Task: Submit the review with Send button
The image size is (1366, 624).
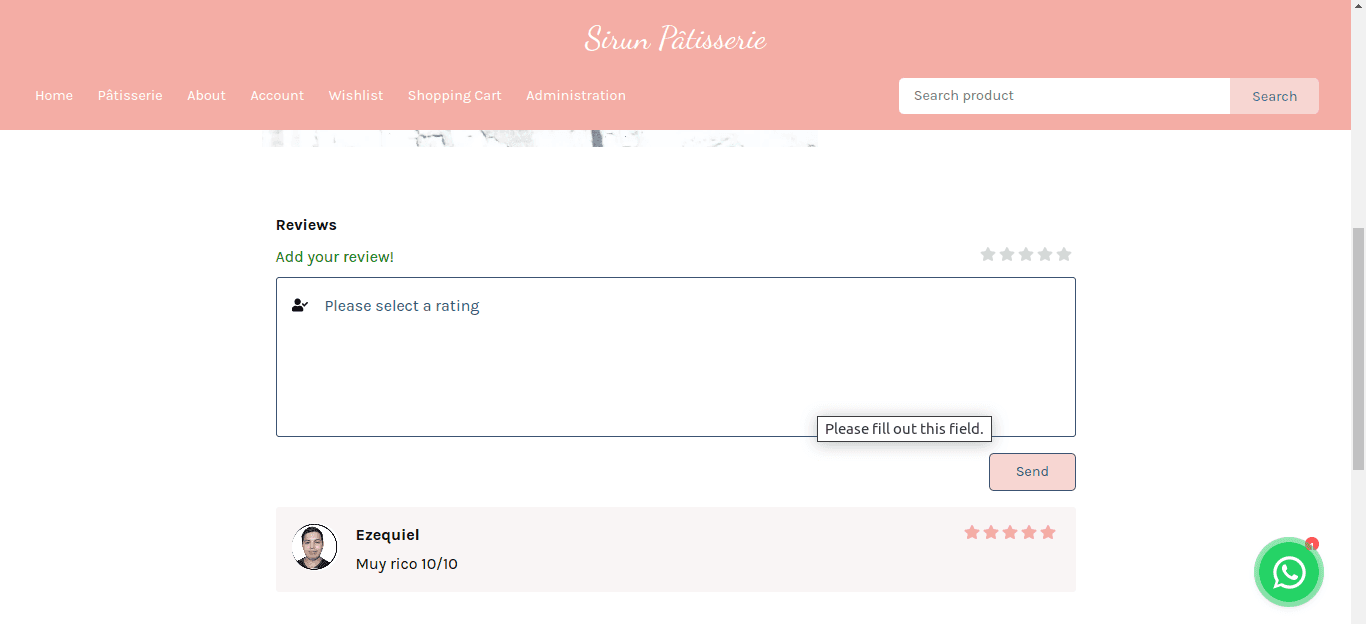Action: pyautogui.click(x=1032, y=472)
